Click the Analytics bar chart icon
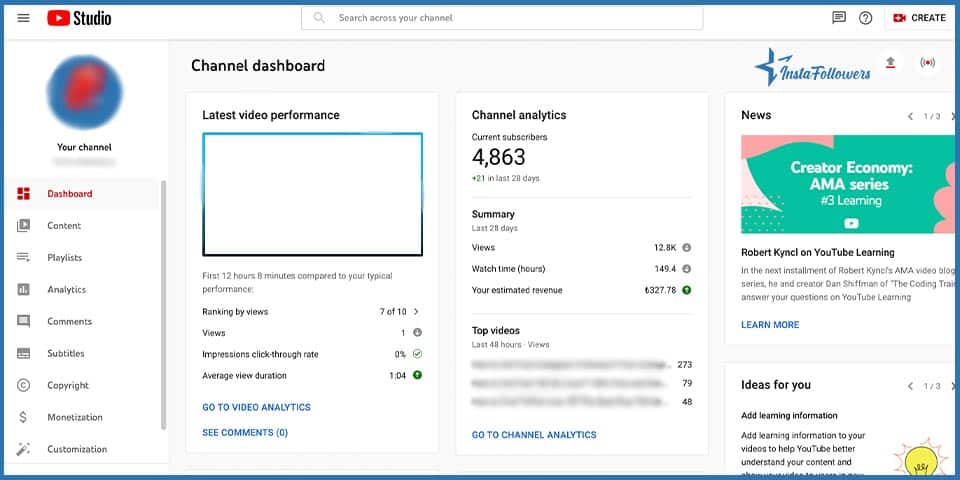This screenshot has height=480, width=960. point(23,289)
